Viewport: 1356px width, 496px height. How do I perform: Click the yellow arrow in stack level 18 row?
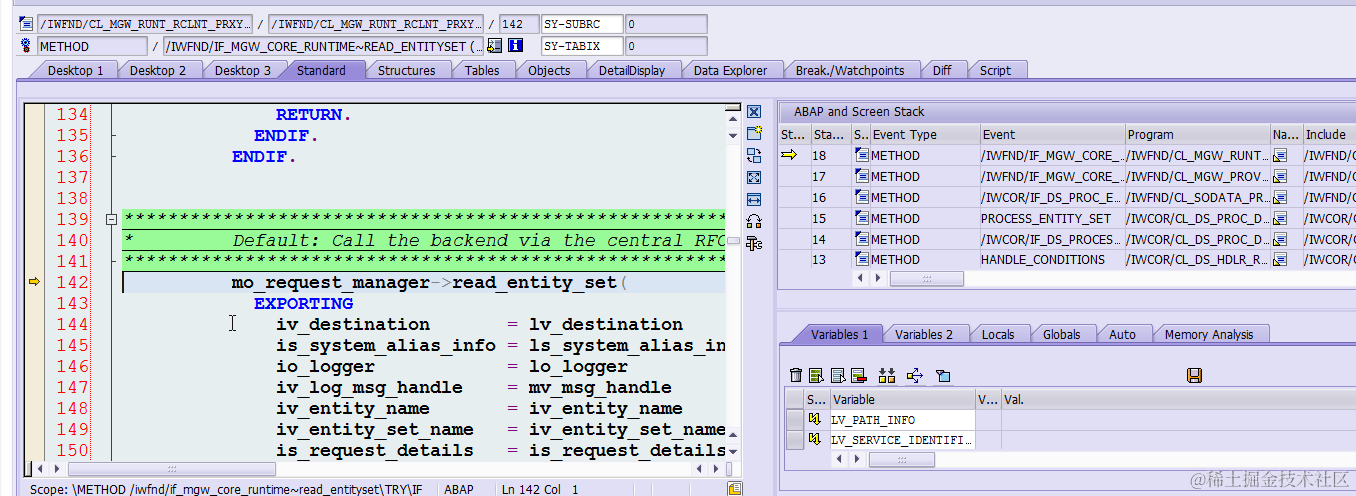[789, 155]
